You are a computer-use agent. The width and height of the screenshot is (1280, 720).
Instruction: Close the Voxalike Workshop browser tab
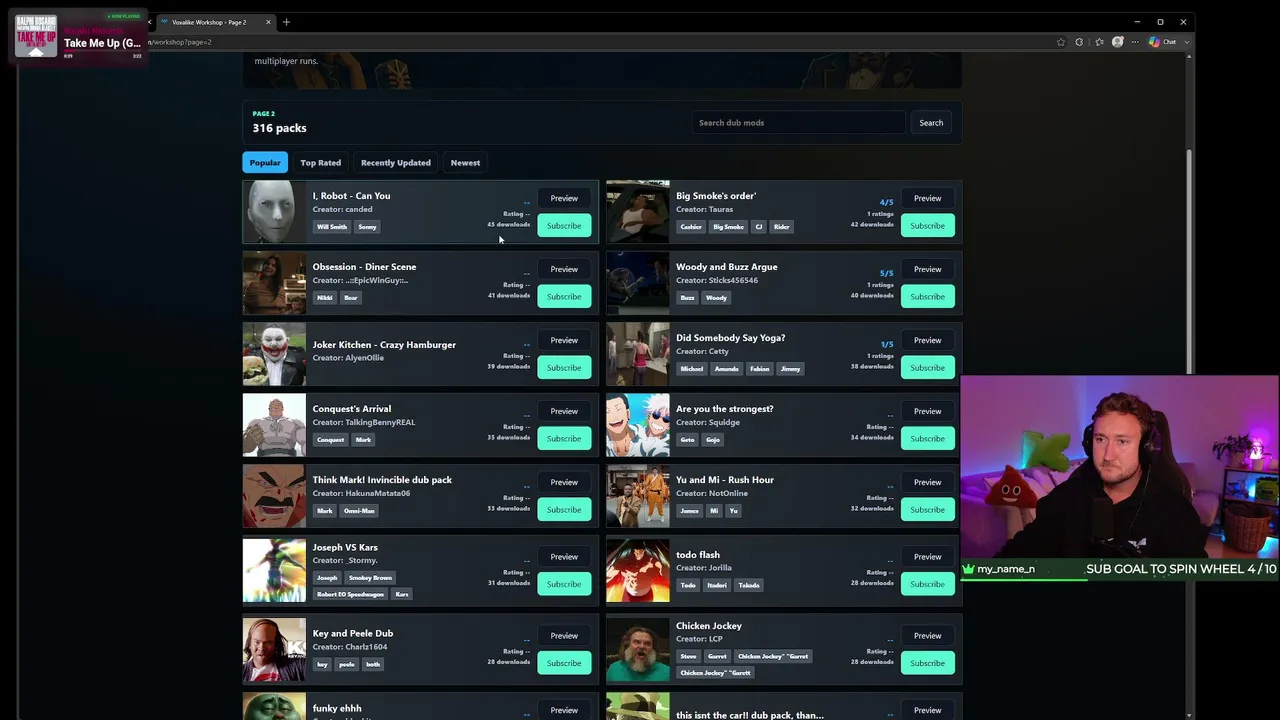[x=268, y=22]
